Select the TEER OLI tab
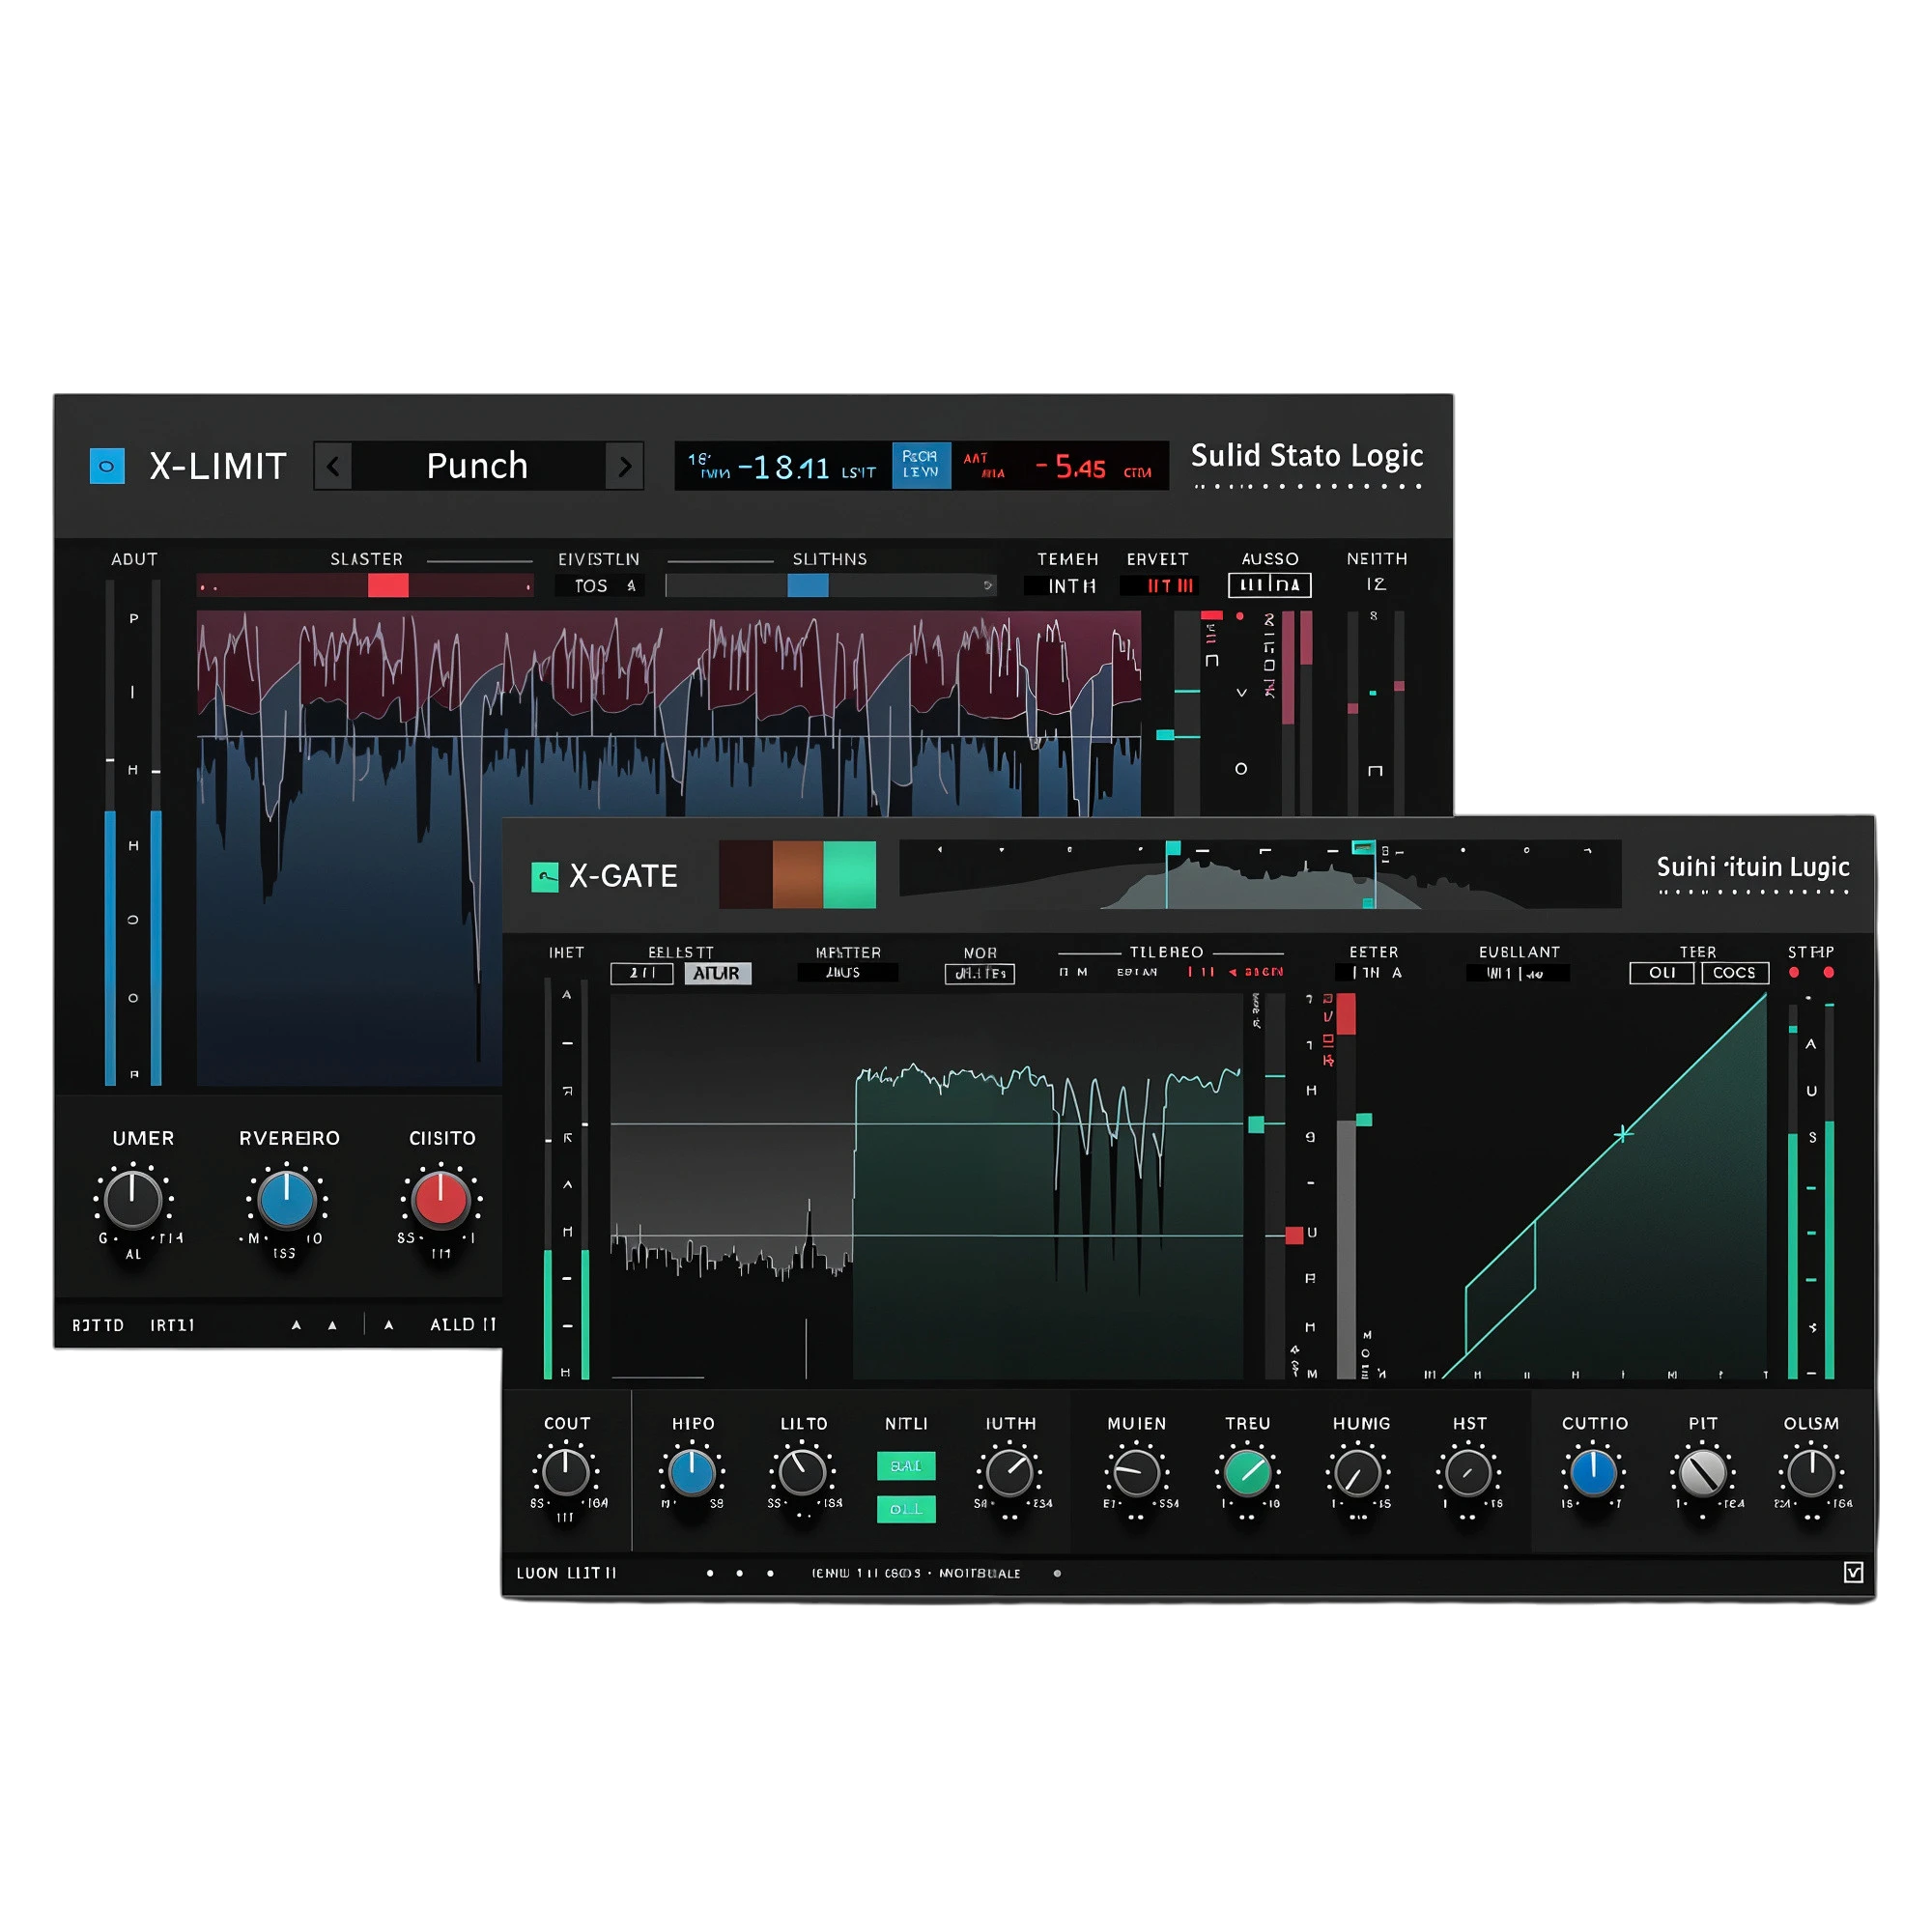This screenshot has width=1932, height=1932. pyautogui.click(x=1662, y=973)
